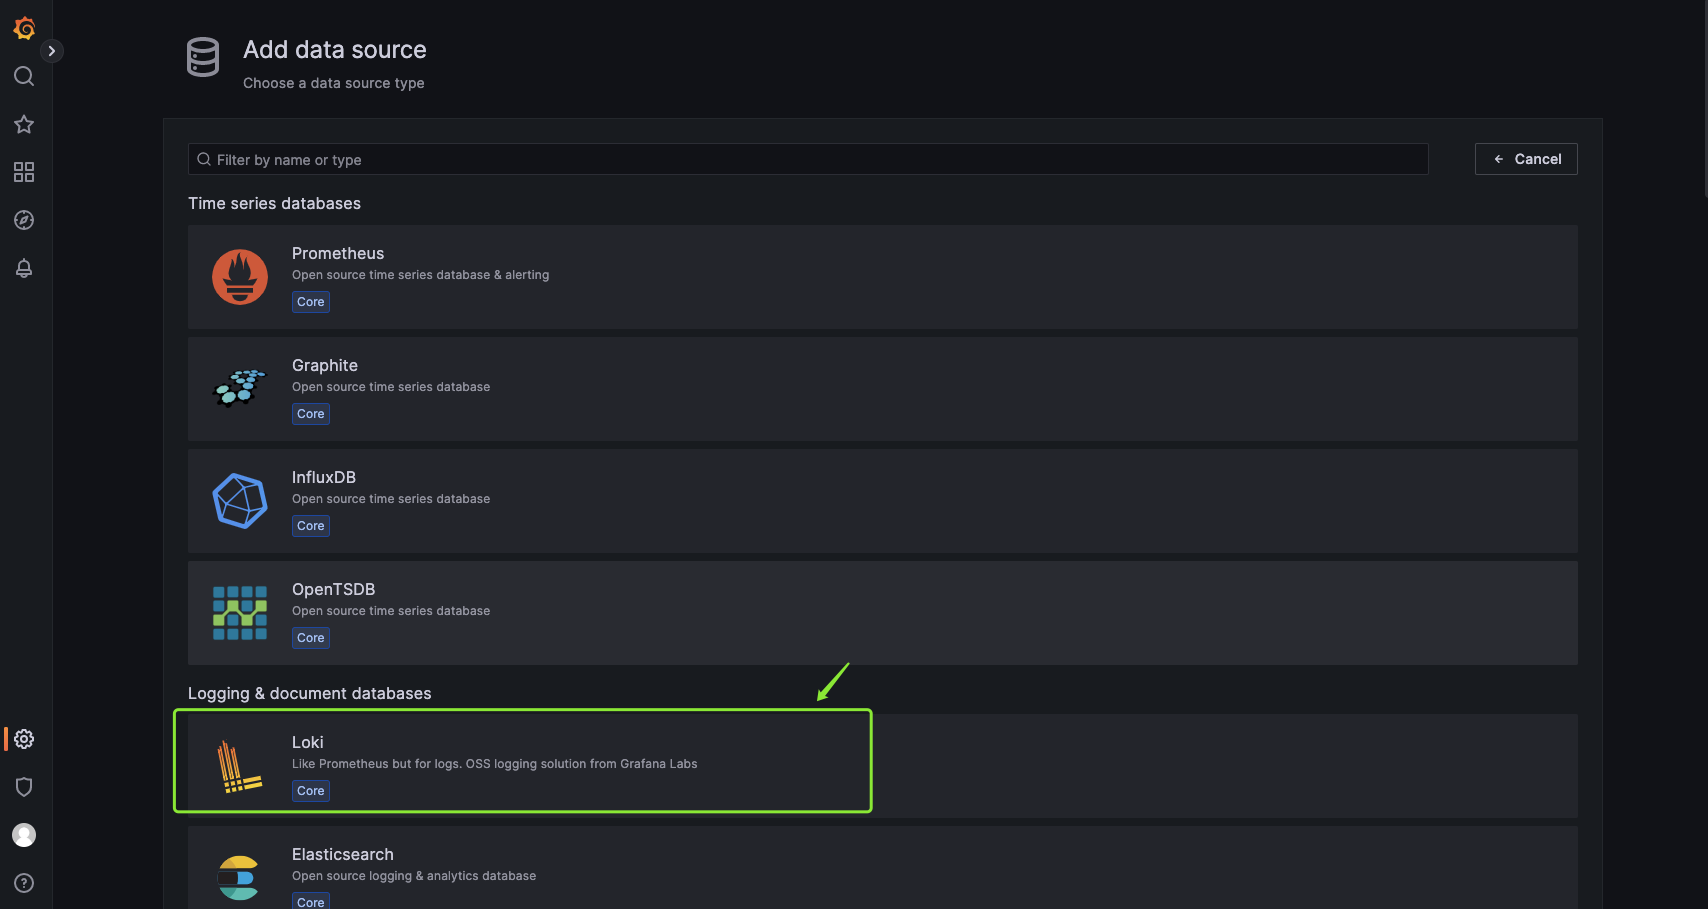Click the Core badge under OpenTSDB

click(311, 638)
